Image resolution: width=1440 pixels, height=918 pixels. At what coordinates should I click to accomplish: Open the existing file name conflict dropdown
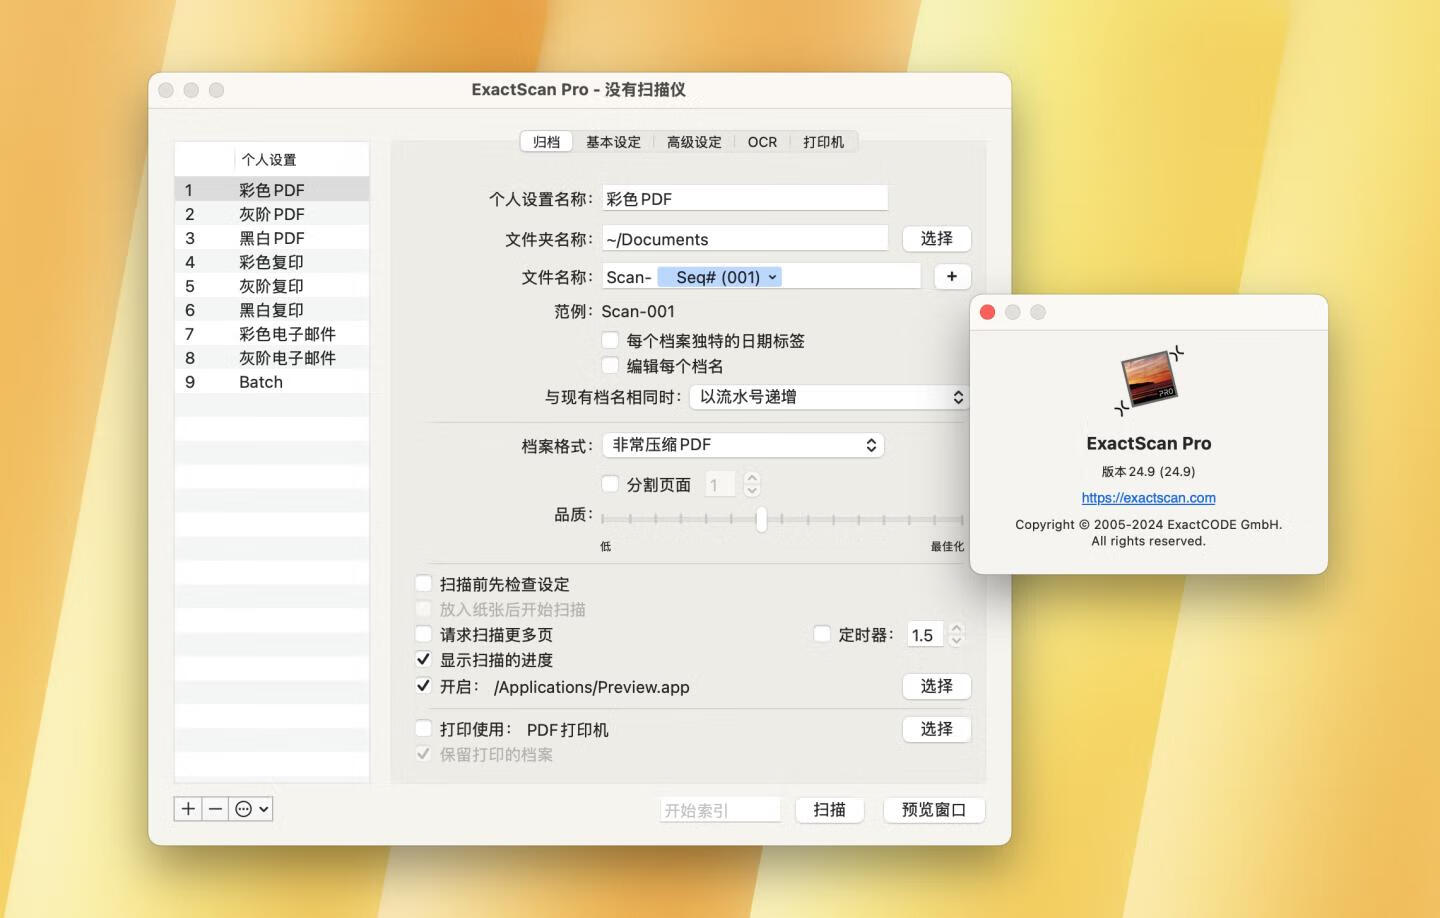click(x=829, y=397)
